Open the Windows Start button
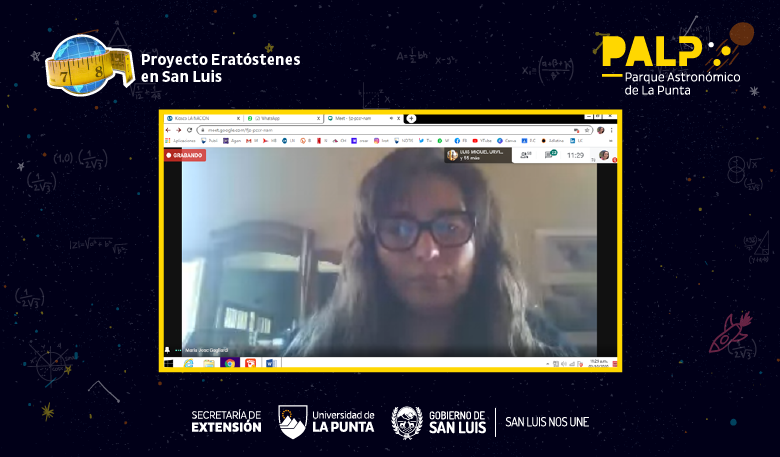The width and height of the screenshot is (780, 457). (x=169, y=364)
